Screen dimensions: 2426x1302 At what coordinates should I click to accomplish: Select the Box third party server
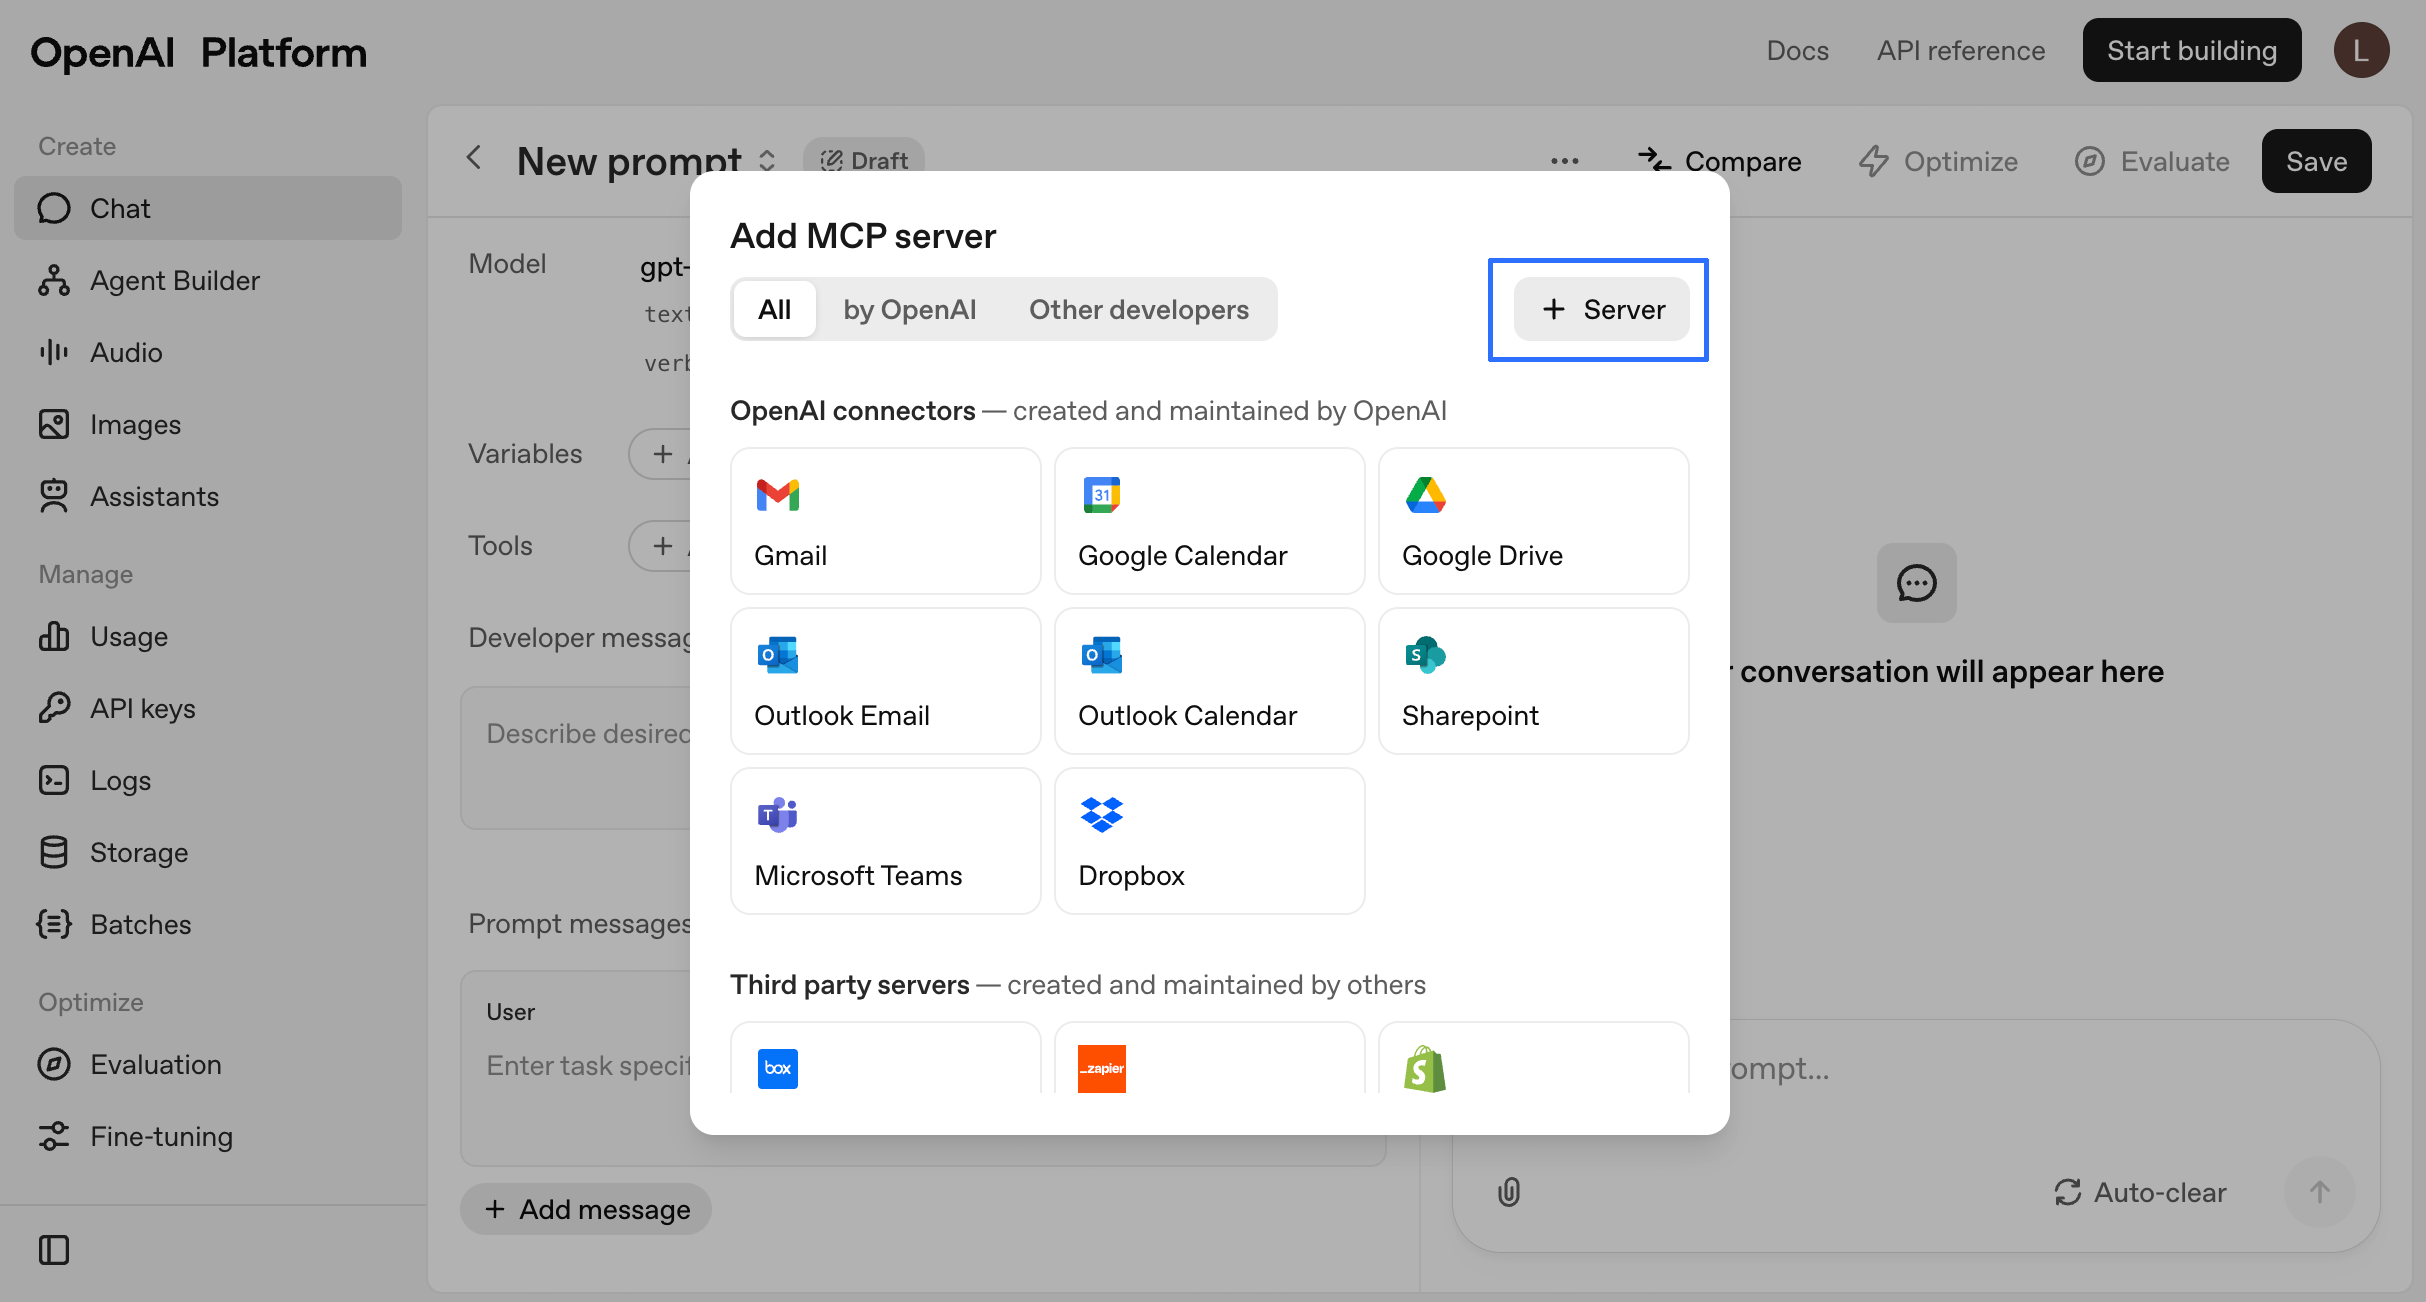point(885,1062)
